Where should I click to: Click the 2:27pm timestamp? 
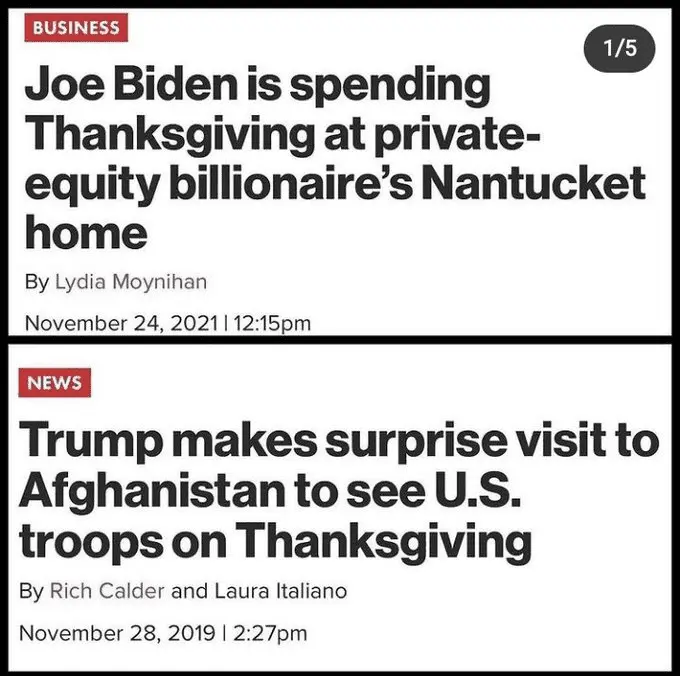coord(270,633)
